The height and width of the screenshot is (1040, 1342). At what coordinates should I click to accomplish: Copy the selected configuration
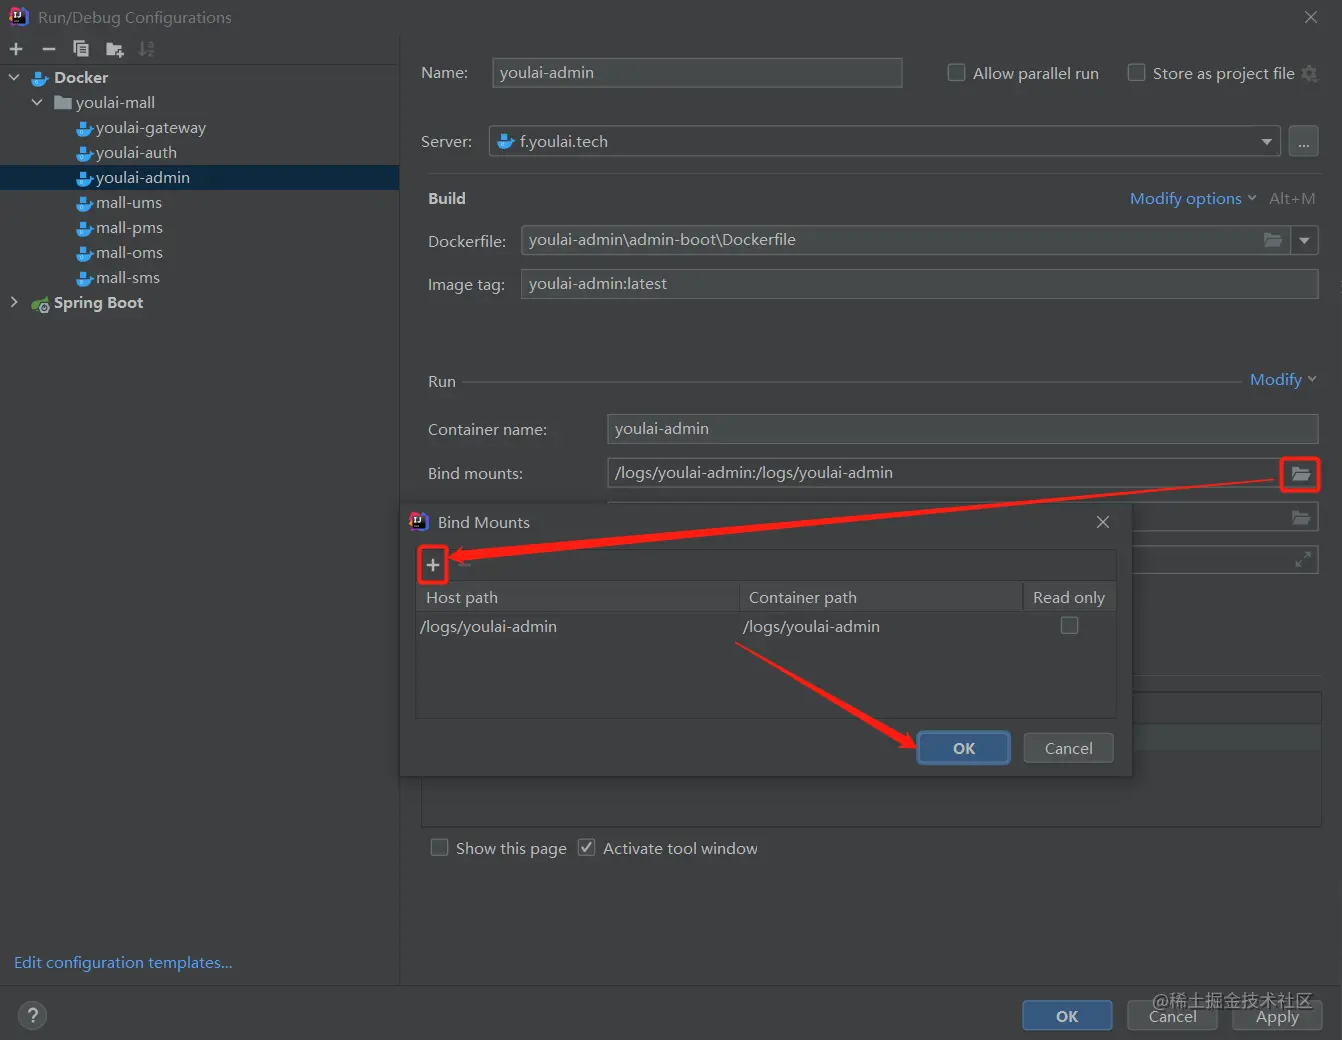[81, 49]
